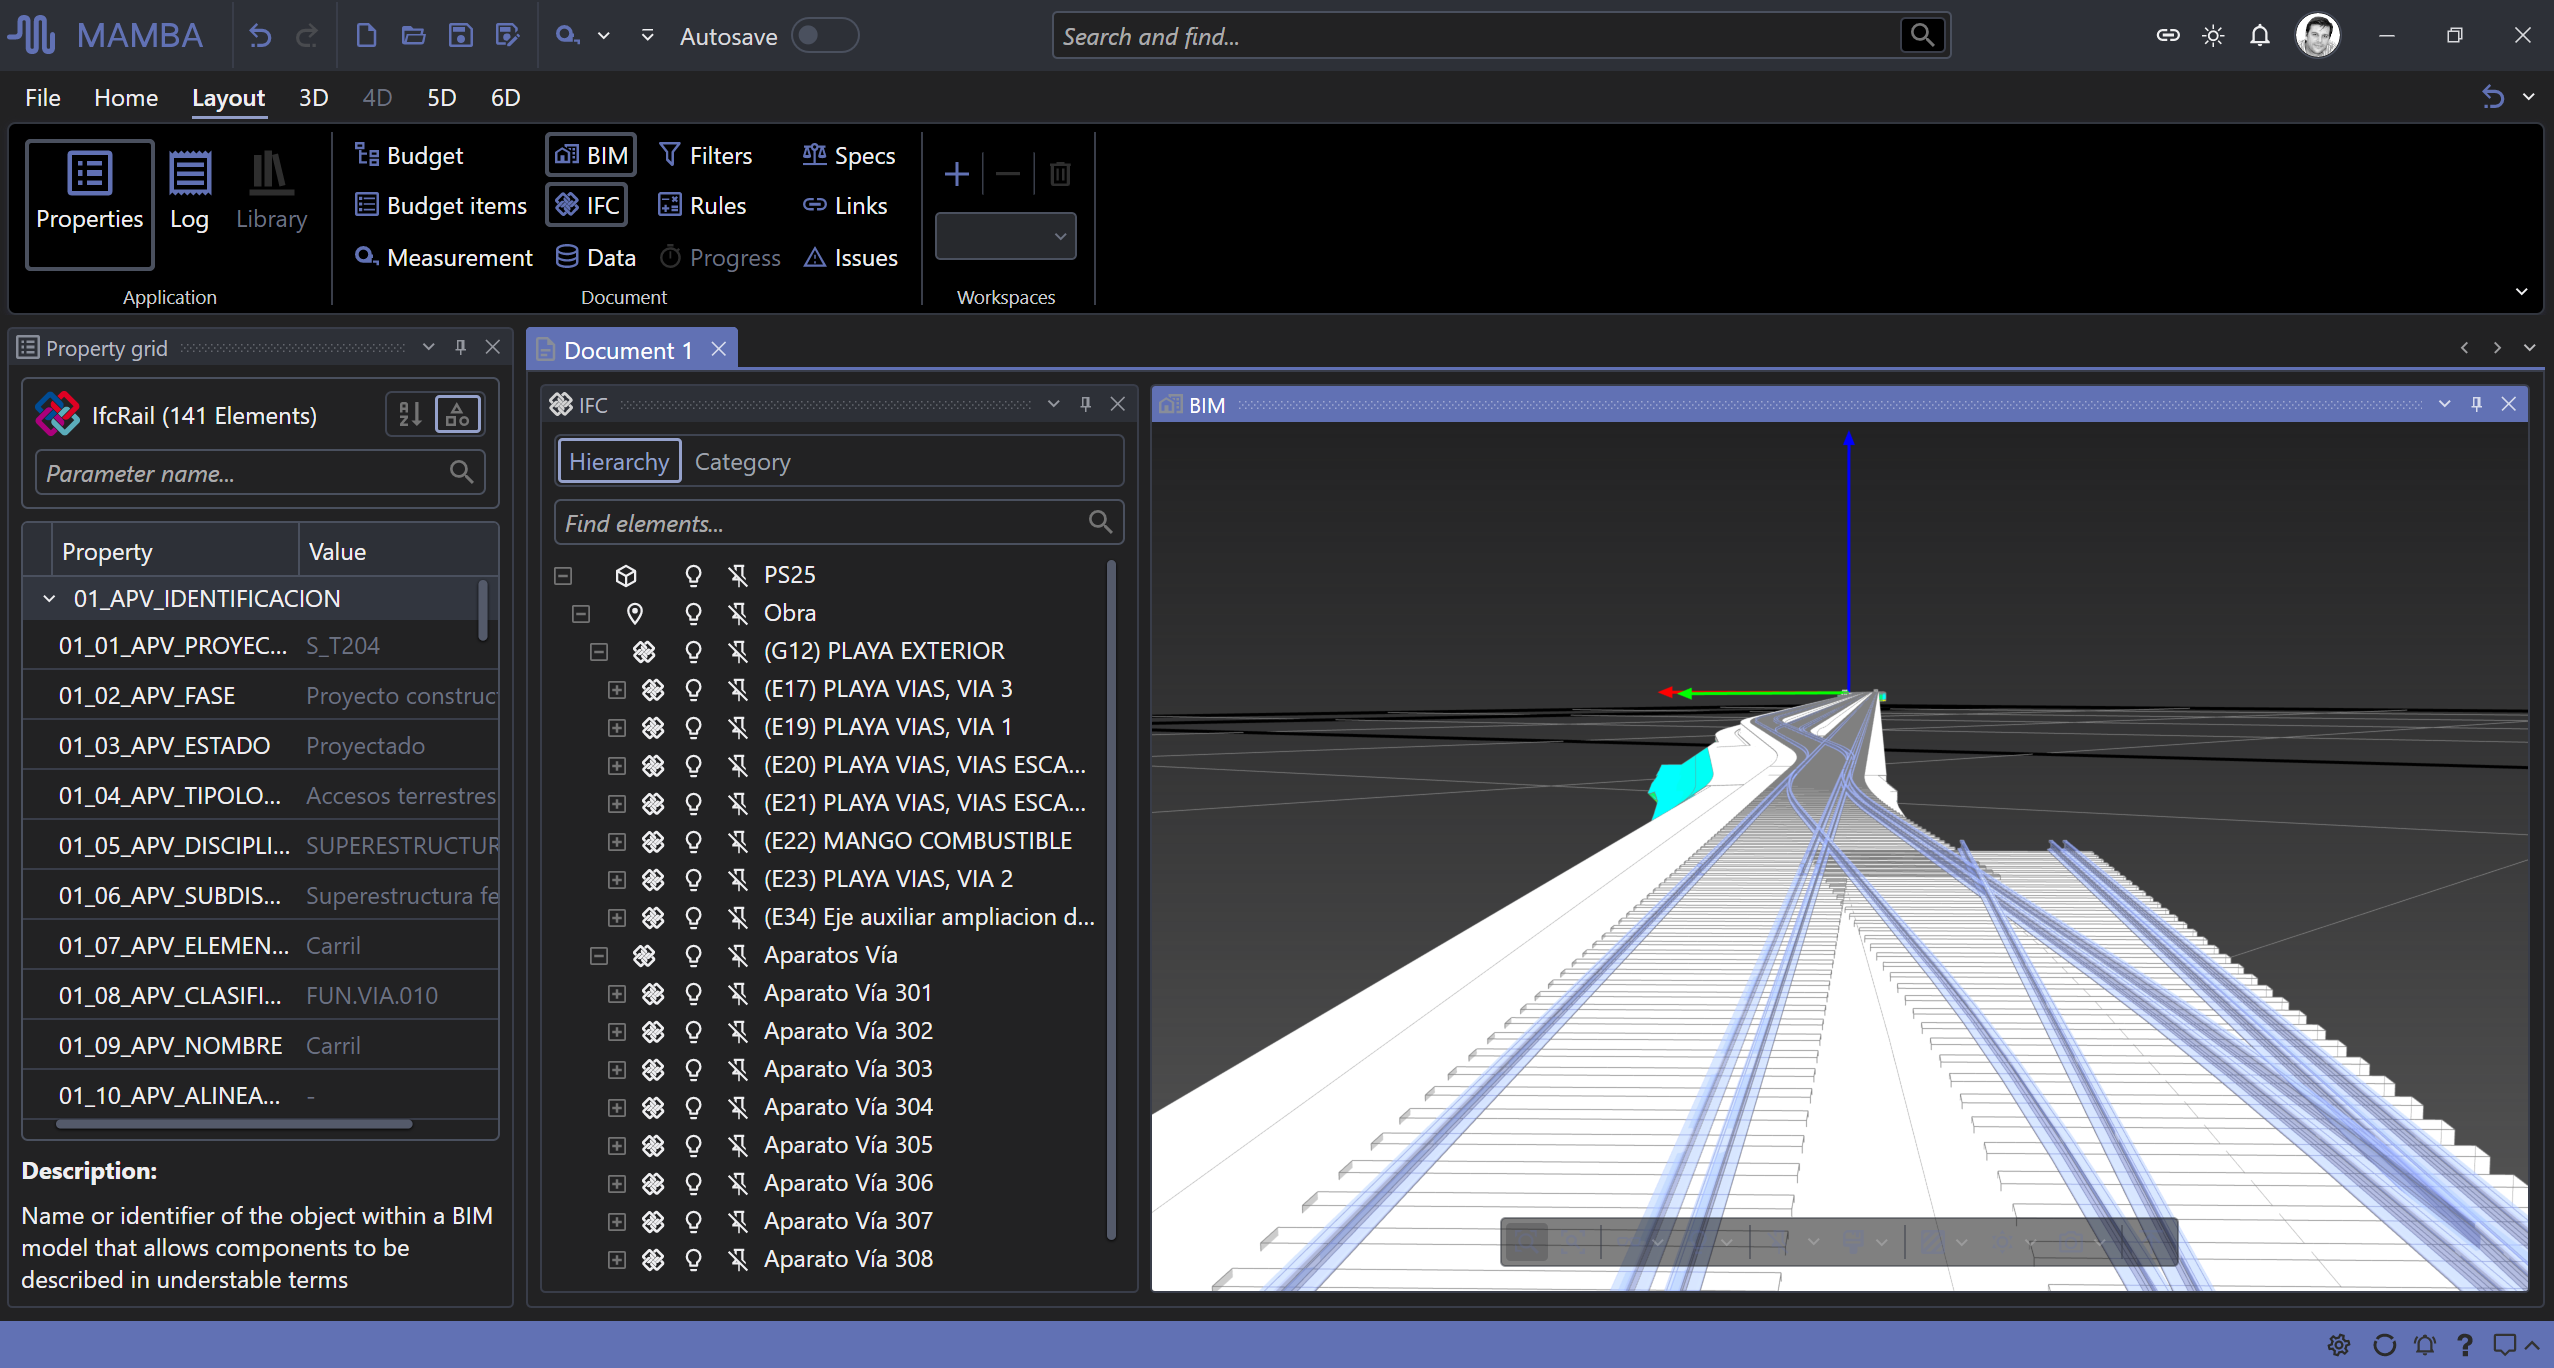Add a new workspace with plus icon
The height and width of the screenshot is (1368, 2554).
point(956,174)
